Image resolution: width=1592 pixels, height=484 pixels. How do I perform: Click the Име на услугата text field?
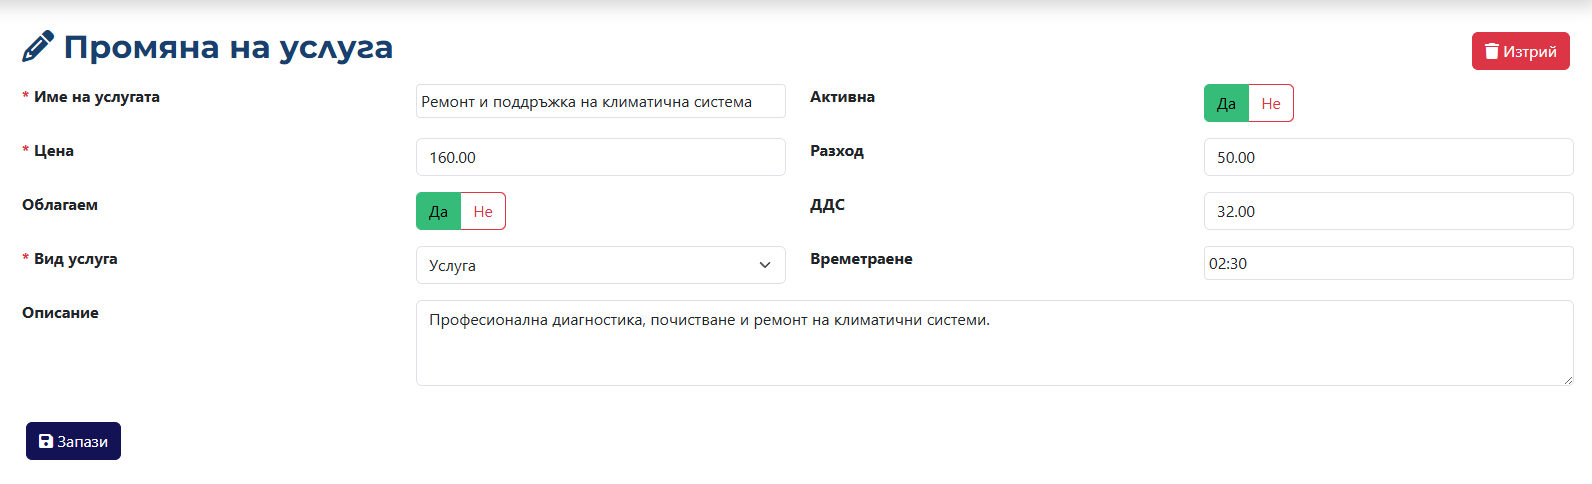tap(601, 101)
